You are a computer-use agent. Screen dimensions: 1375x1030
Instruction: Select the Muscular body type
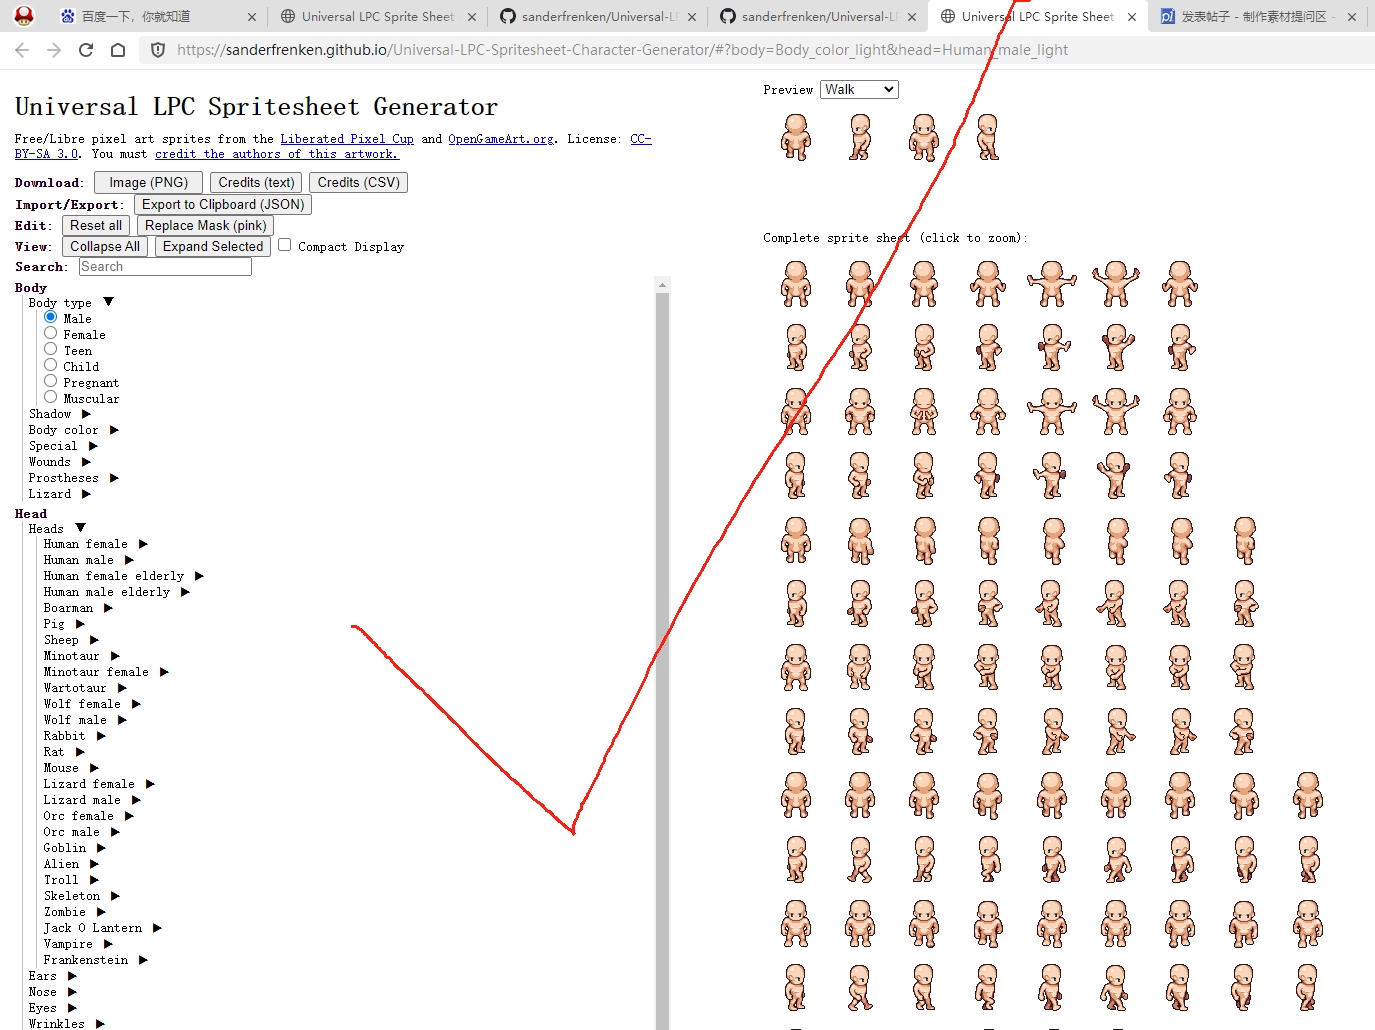[50, 397]
